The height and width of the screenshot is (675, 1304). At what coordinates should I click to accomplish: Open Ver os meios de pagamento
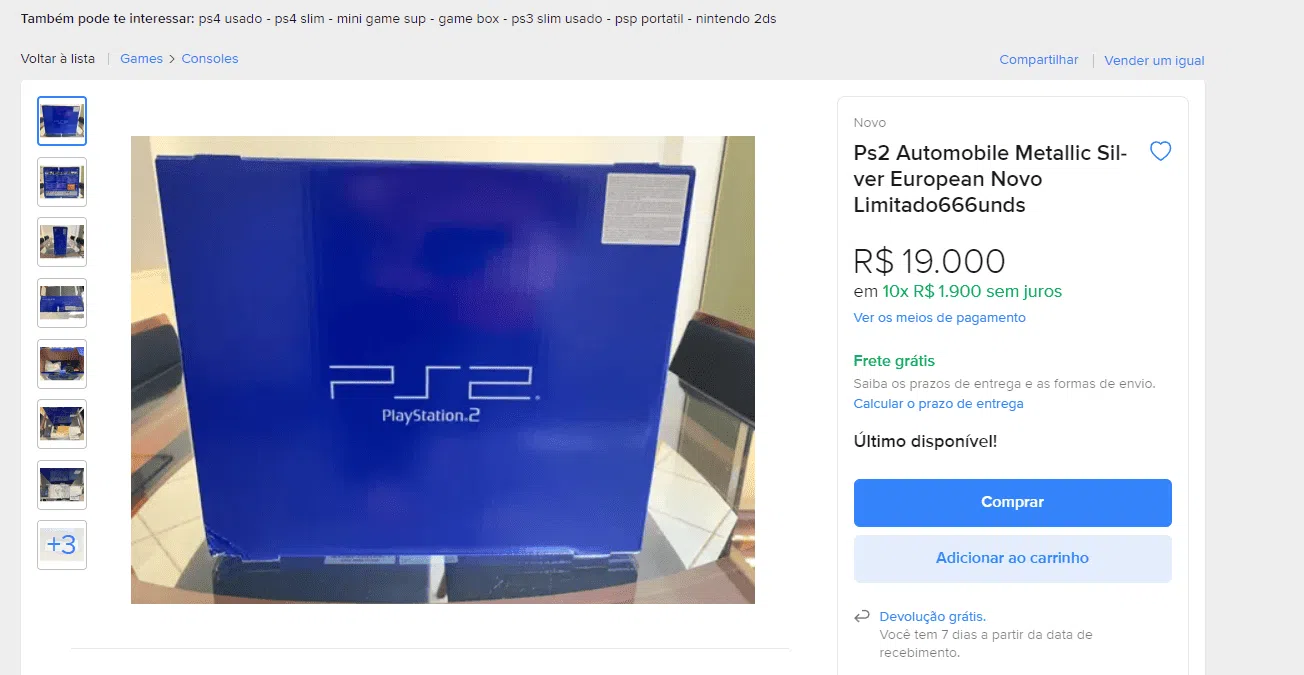pos(939,318)
